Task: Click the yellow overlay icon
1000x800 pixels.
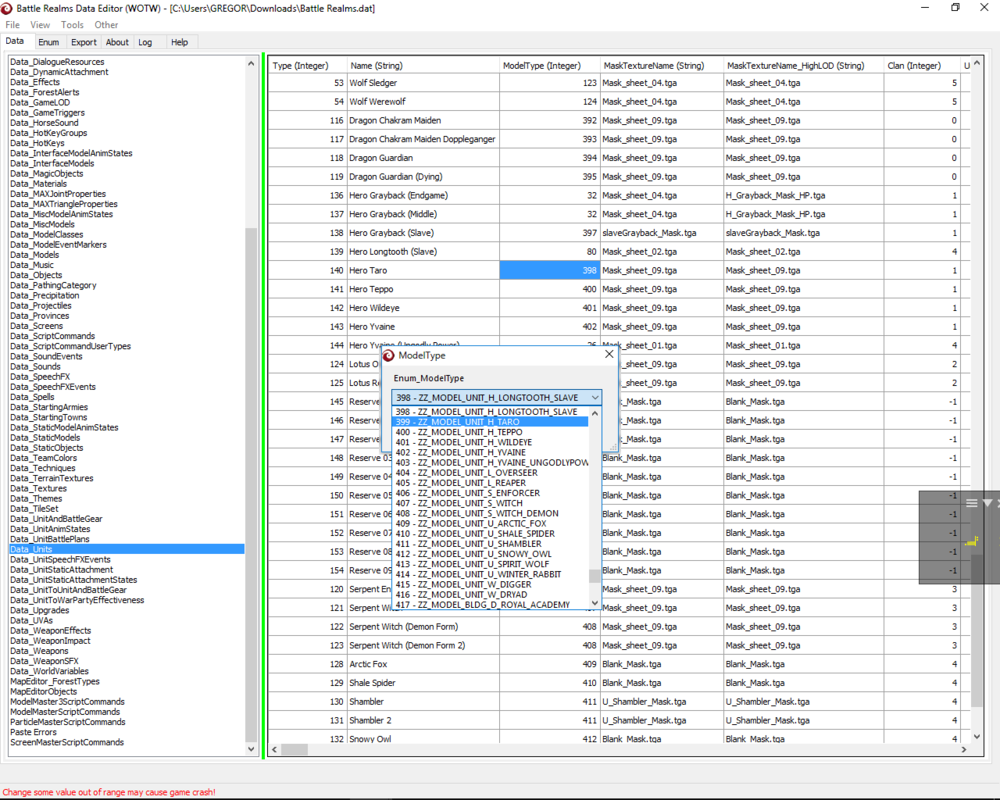Action: 972,542
